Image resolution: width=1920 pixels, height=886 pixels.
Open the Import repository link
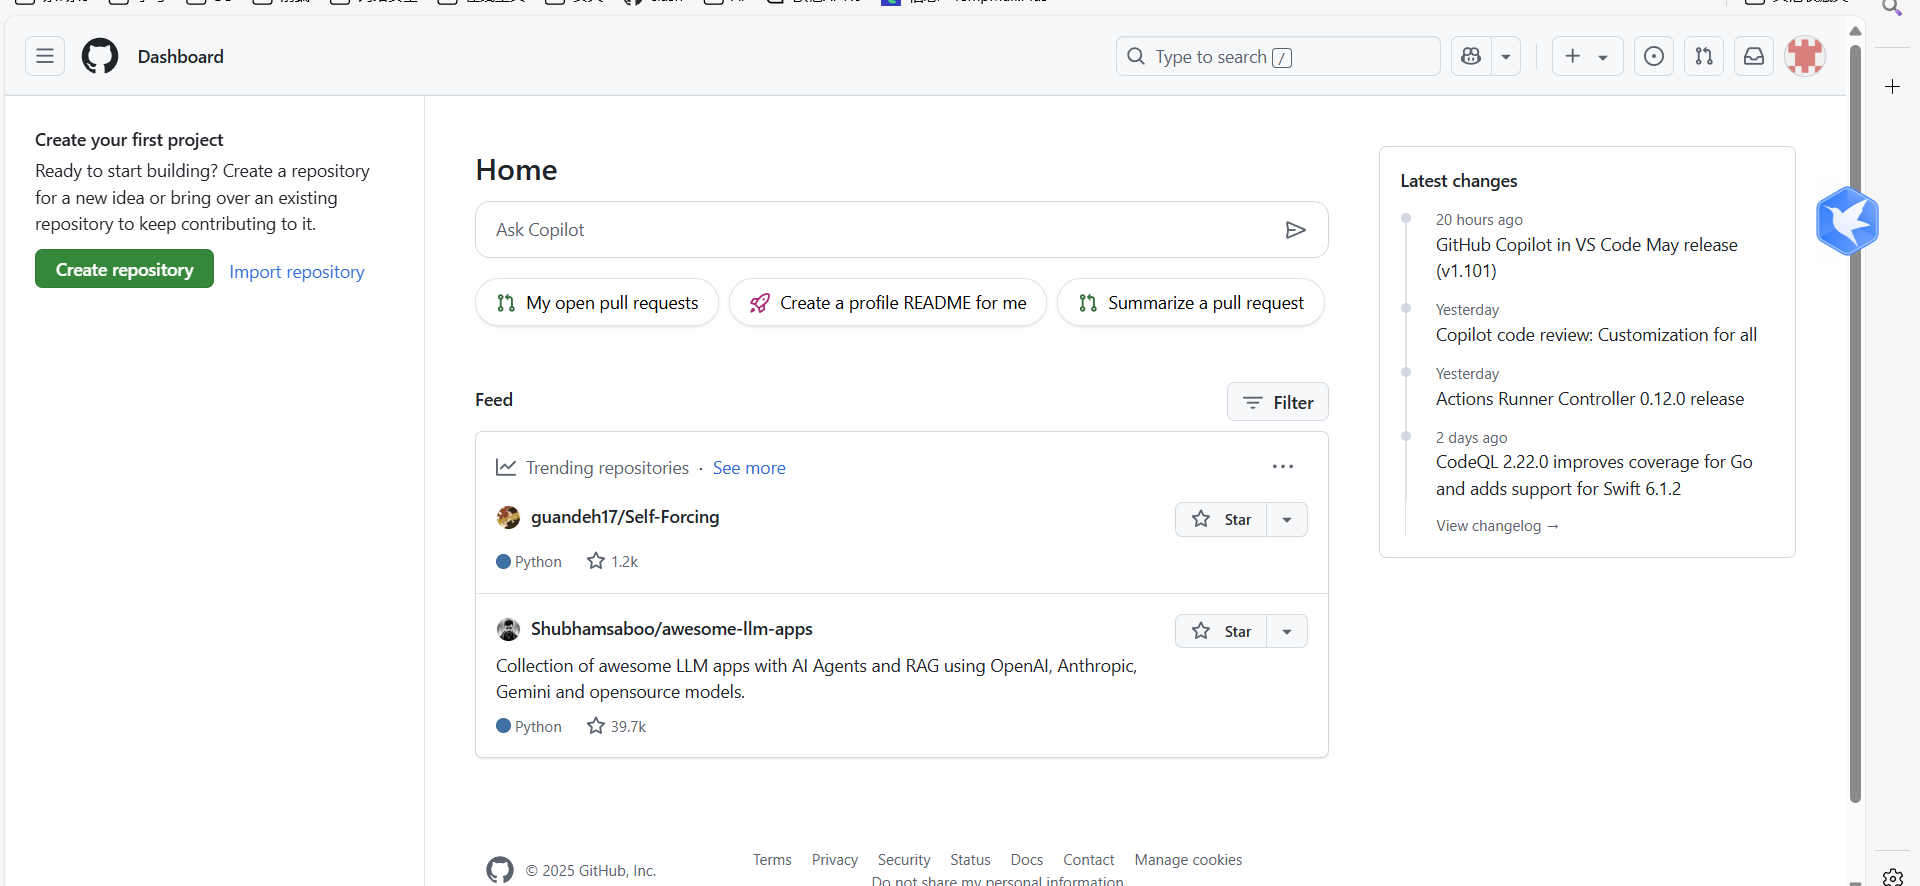297,272
